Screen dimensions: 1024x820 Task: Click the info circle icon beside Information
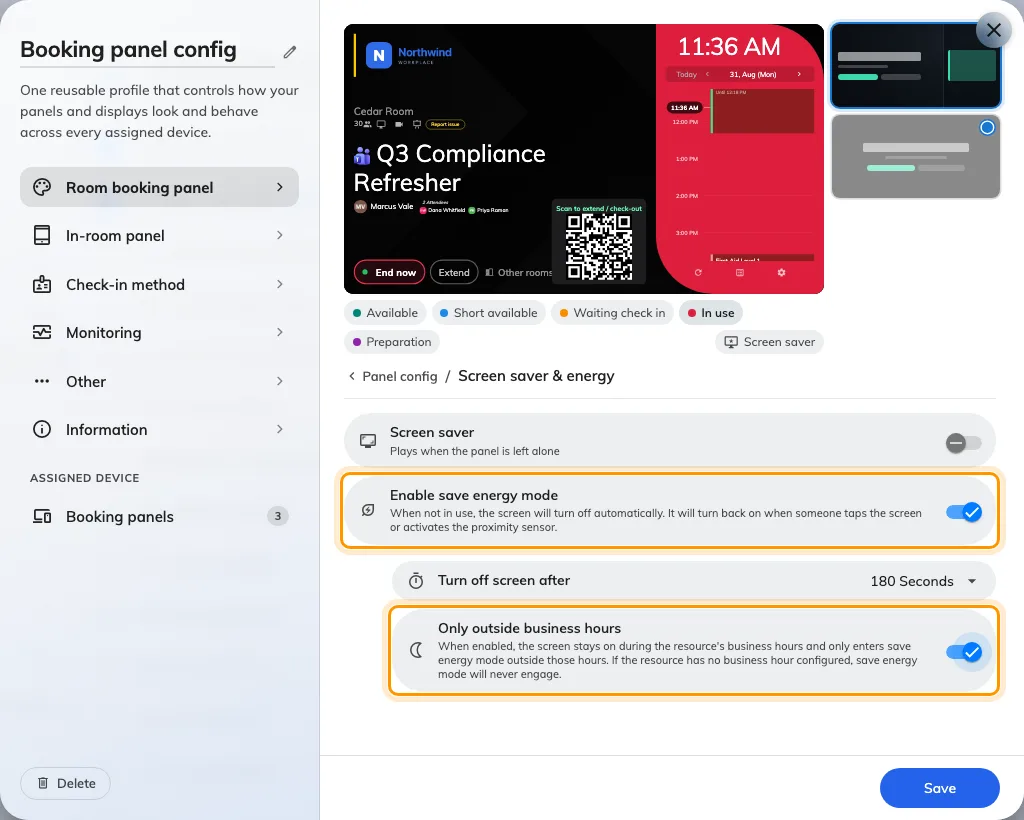point(42,429)
